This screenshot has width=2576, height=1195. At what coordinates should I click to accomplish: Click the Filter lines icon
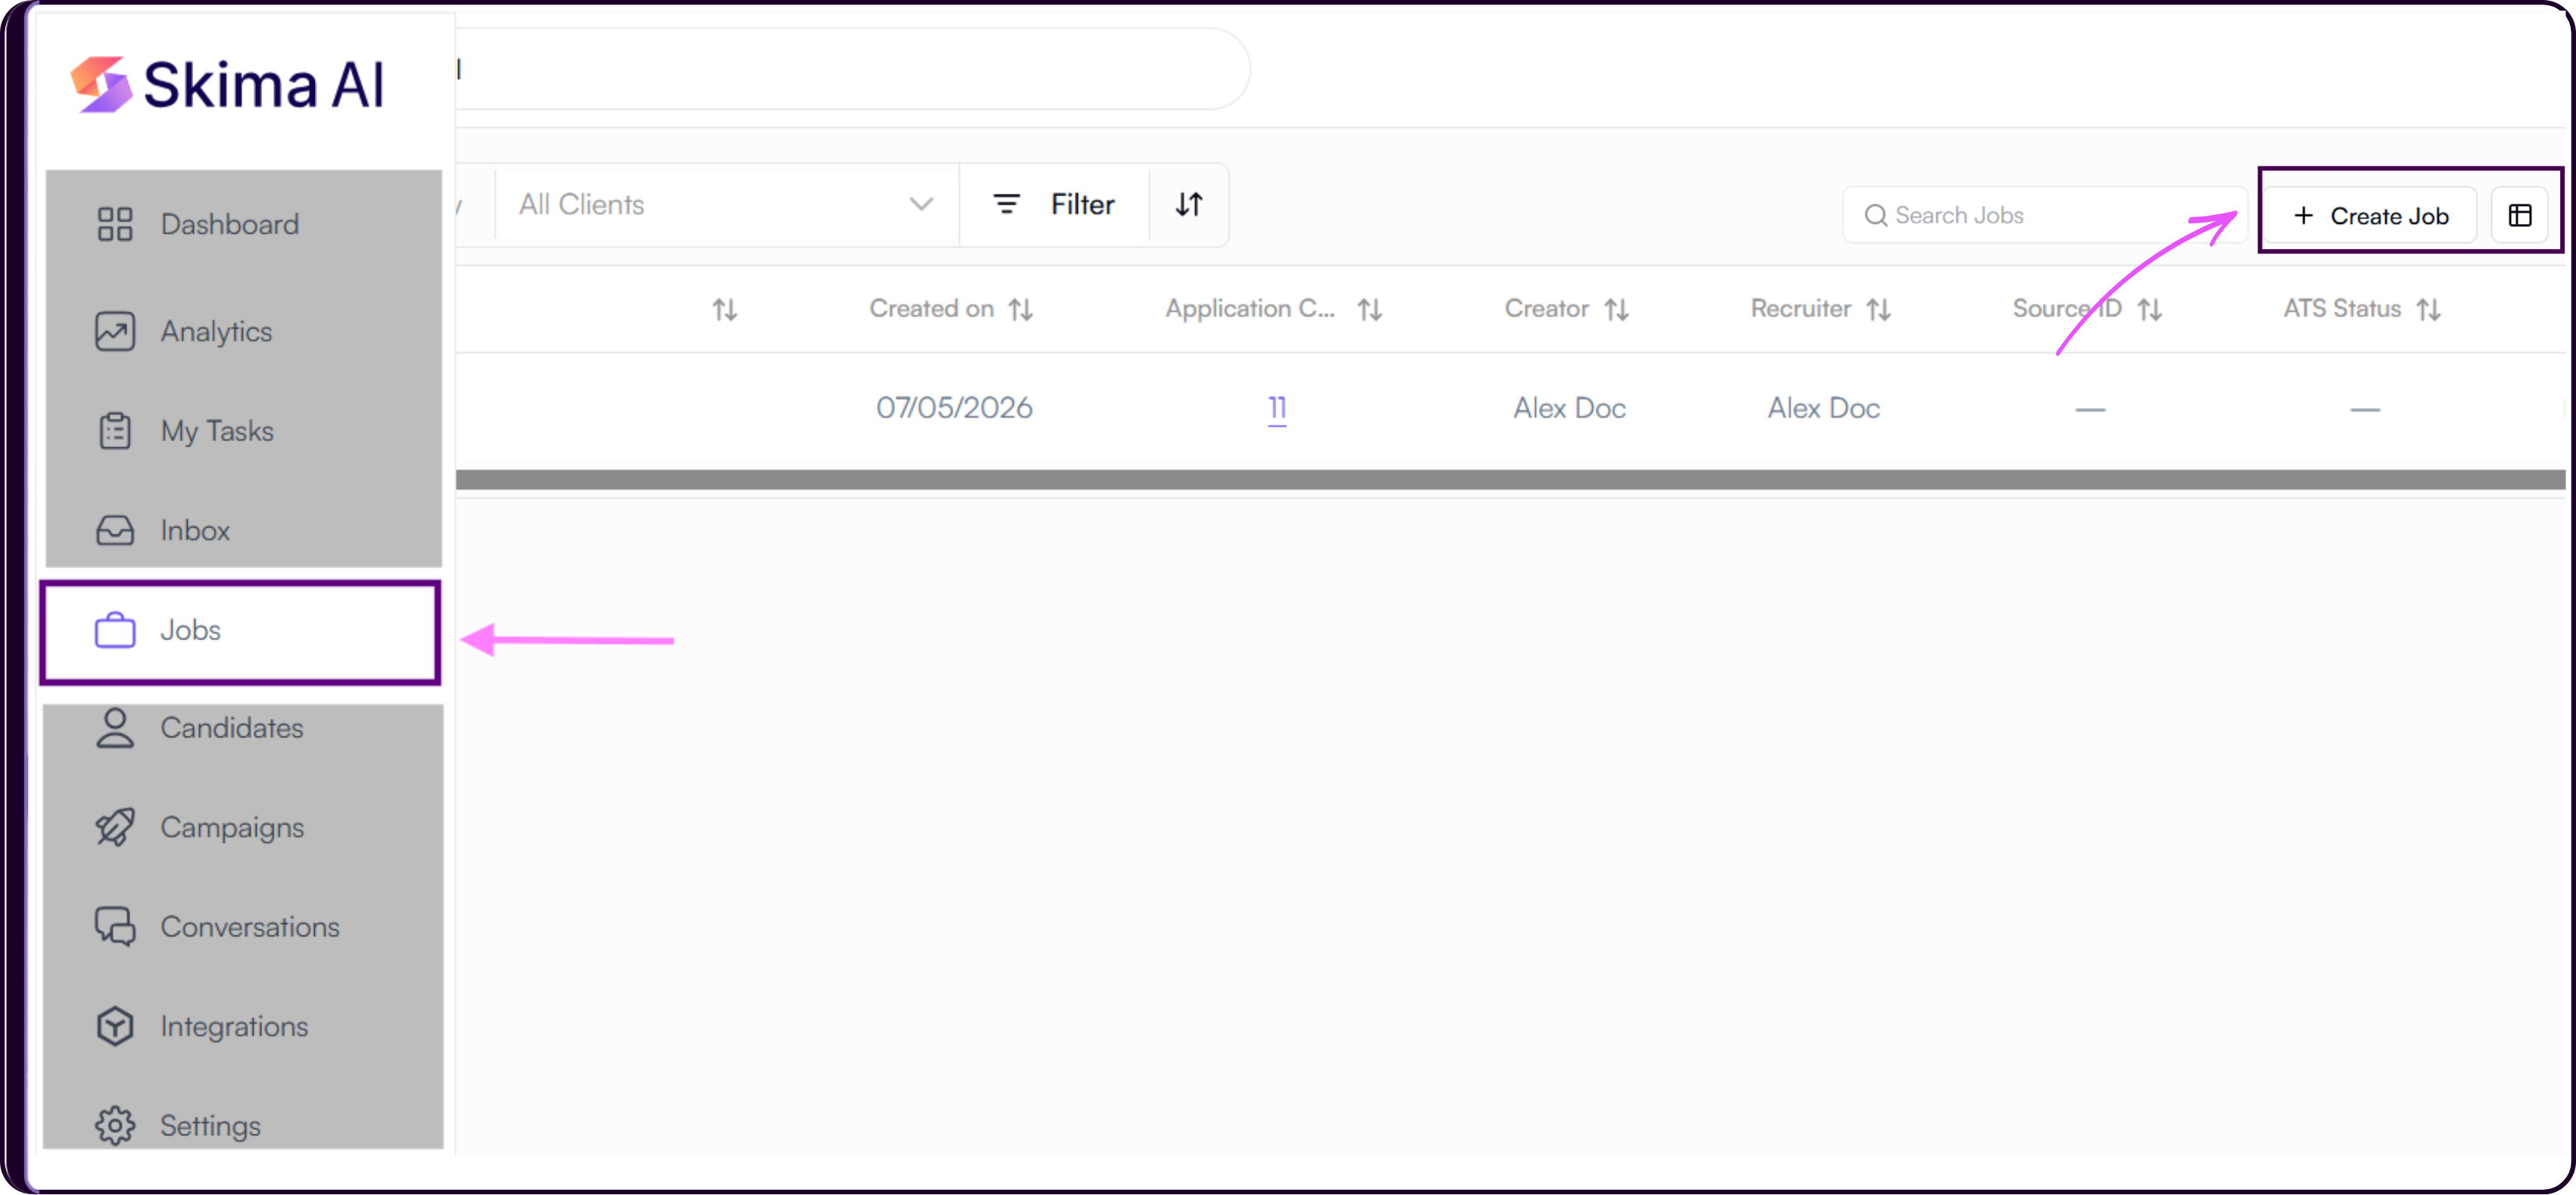point(1006,205)
